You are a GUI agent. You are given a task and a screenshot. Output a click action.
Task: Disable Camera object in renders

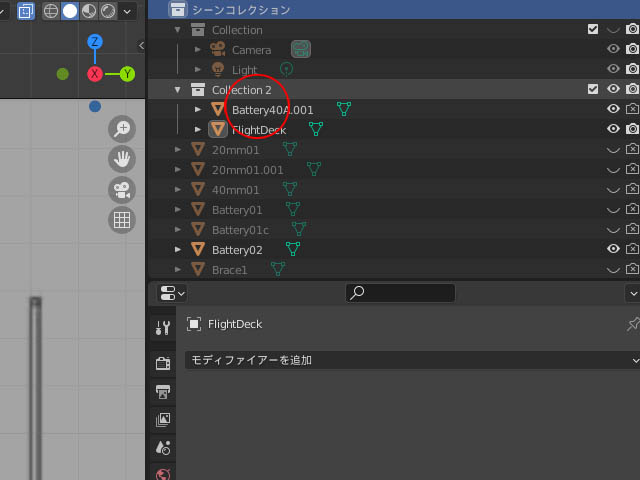[632, 49]
